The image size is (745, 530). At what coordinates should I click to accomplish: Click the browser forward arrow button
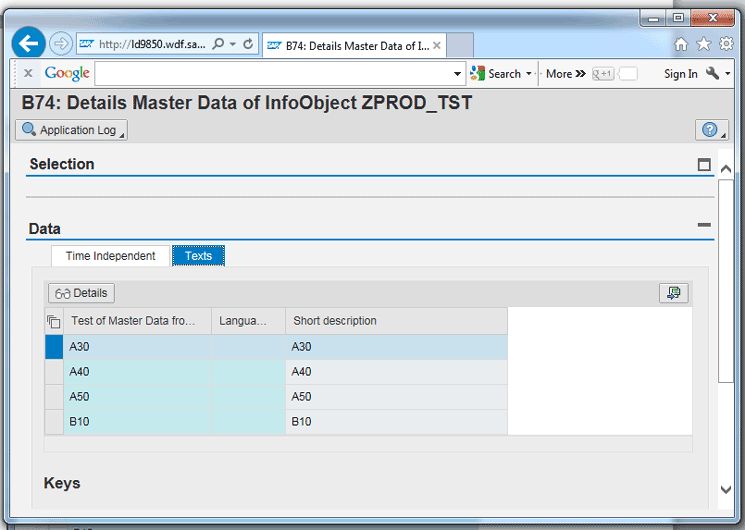tap(60, 44)
